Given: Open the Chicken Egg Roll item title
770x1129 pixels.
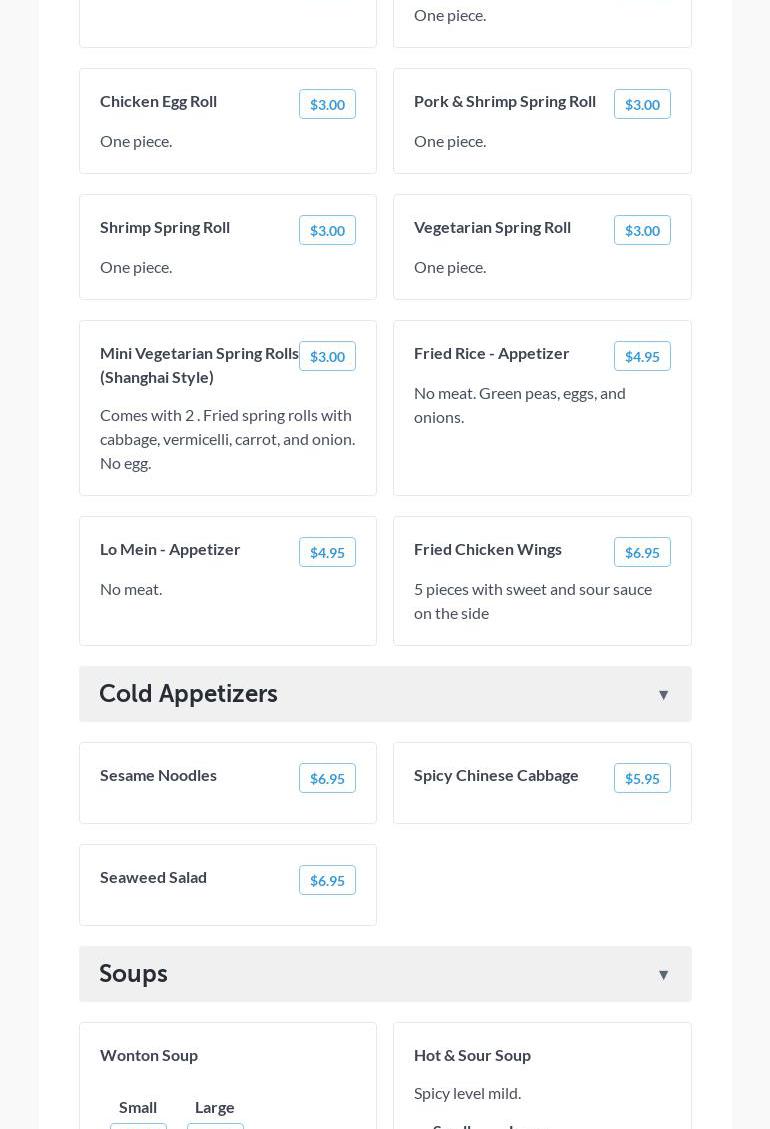Looking at the screenshot, I should click(x=158, y=101).
